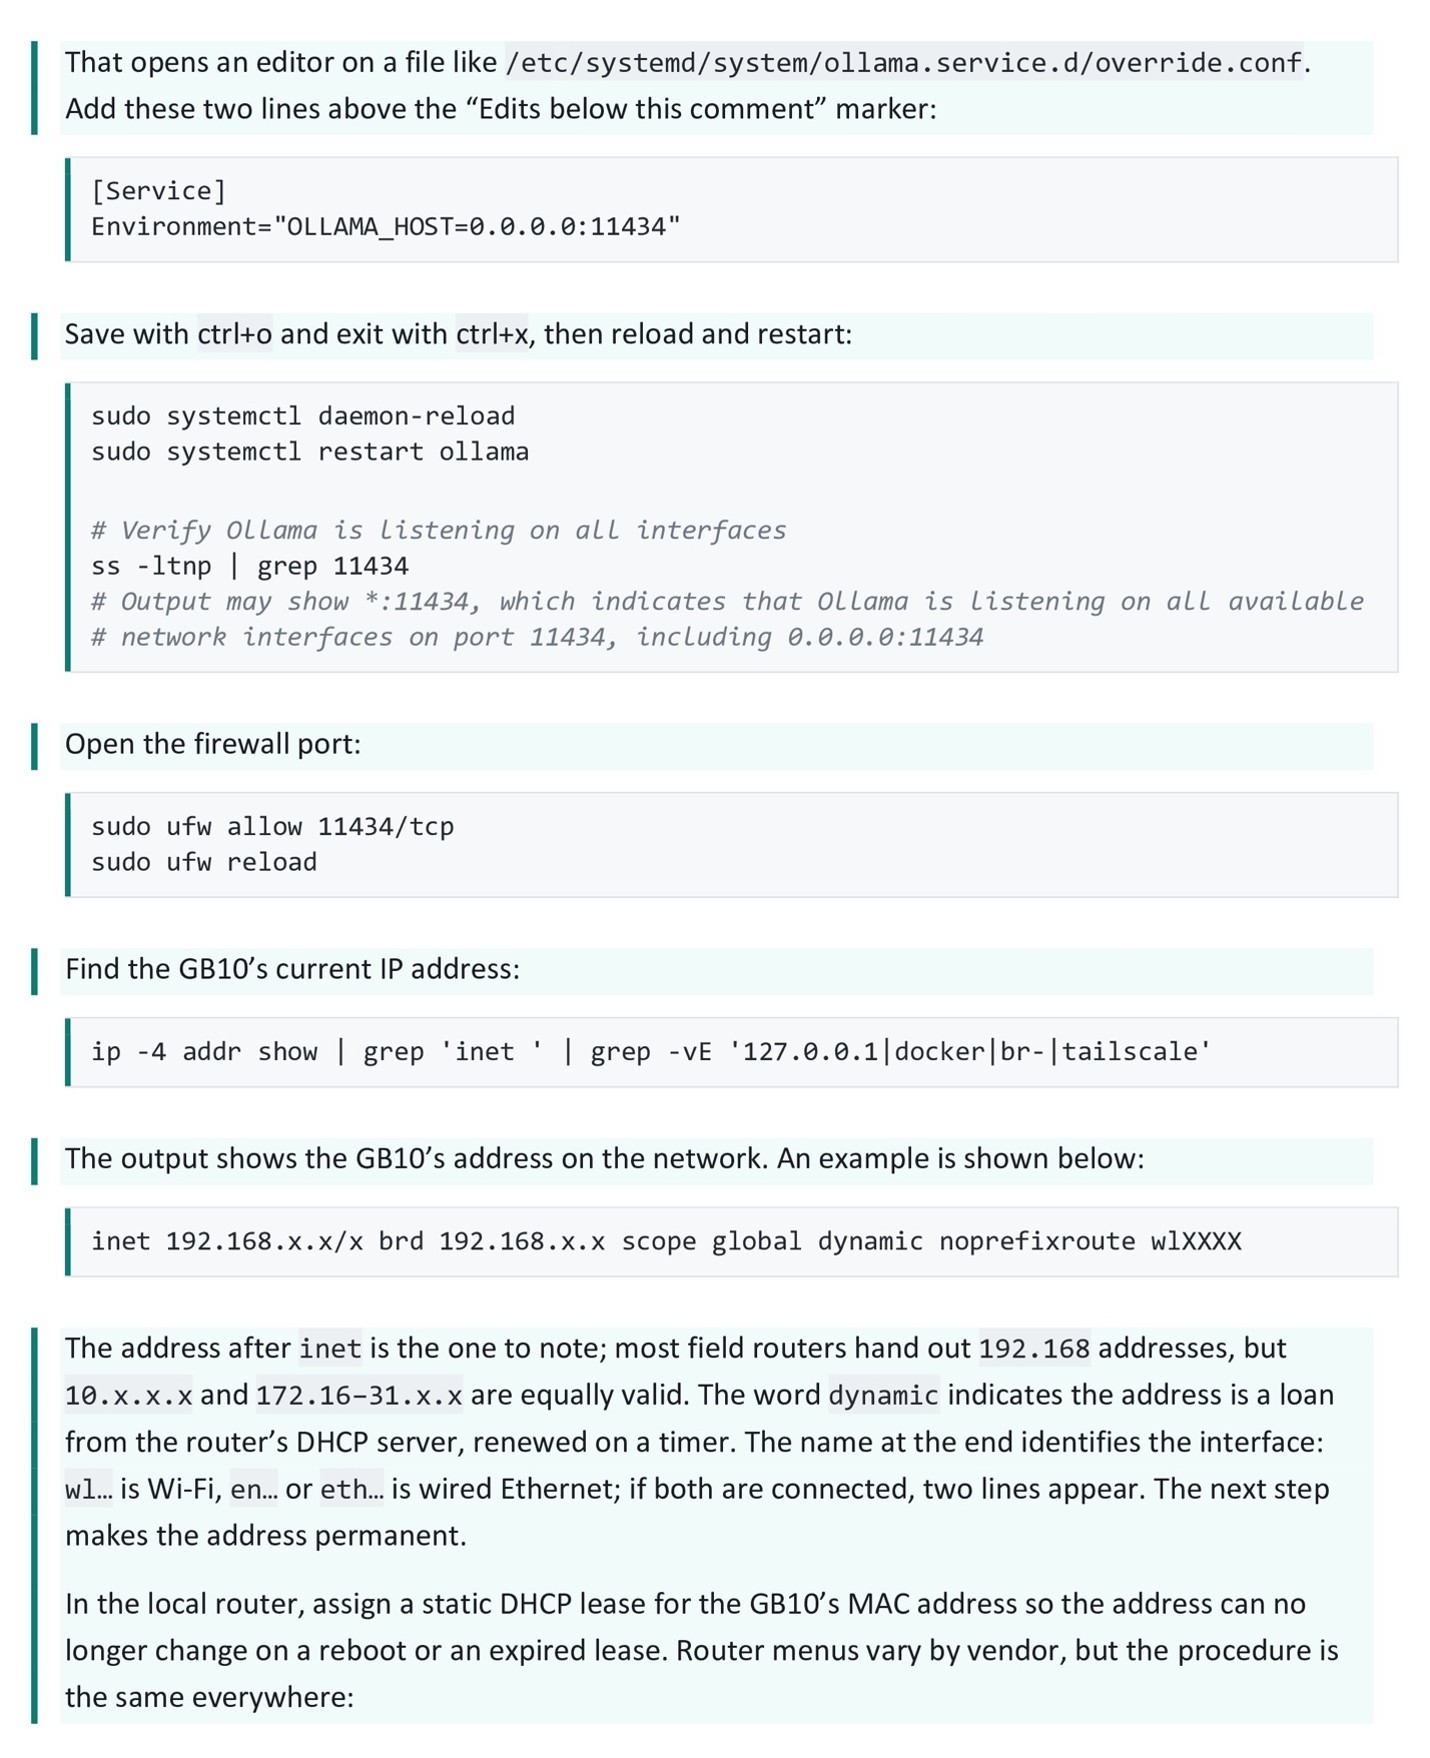Click the ip -4 addr show command line
The width and height of the screenshot is (1430, 1758).
(651, 1052)
